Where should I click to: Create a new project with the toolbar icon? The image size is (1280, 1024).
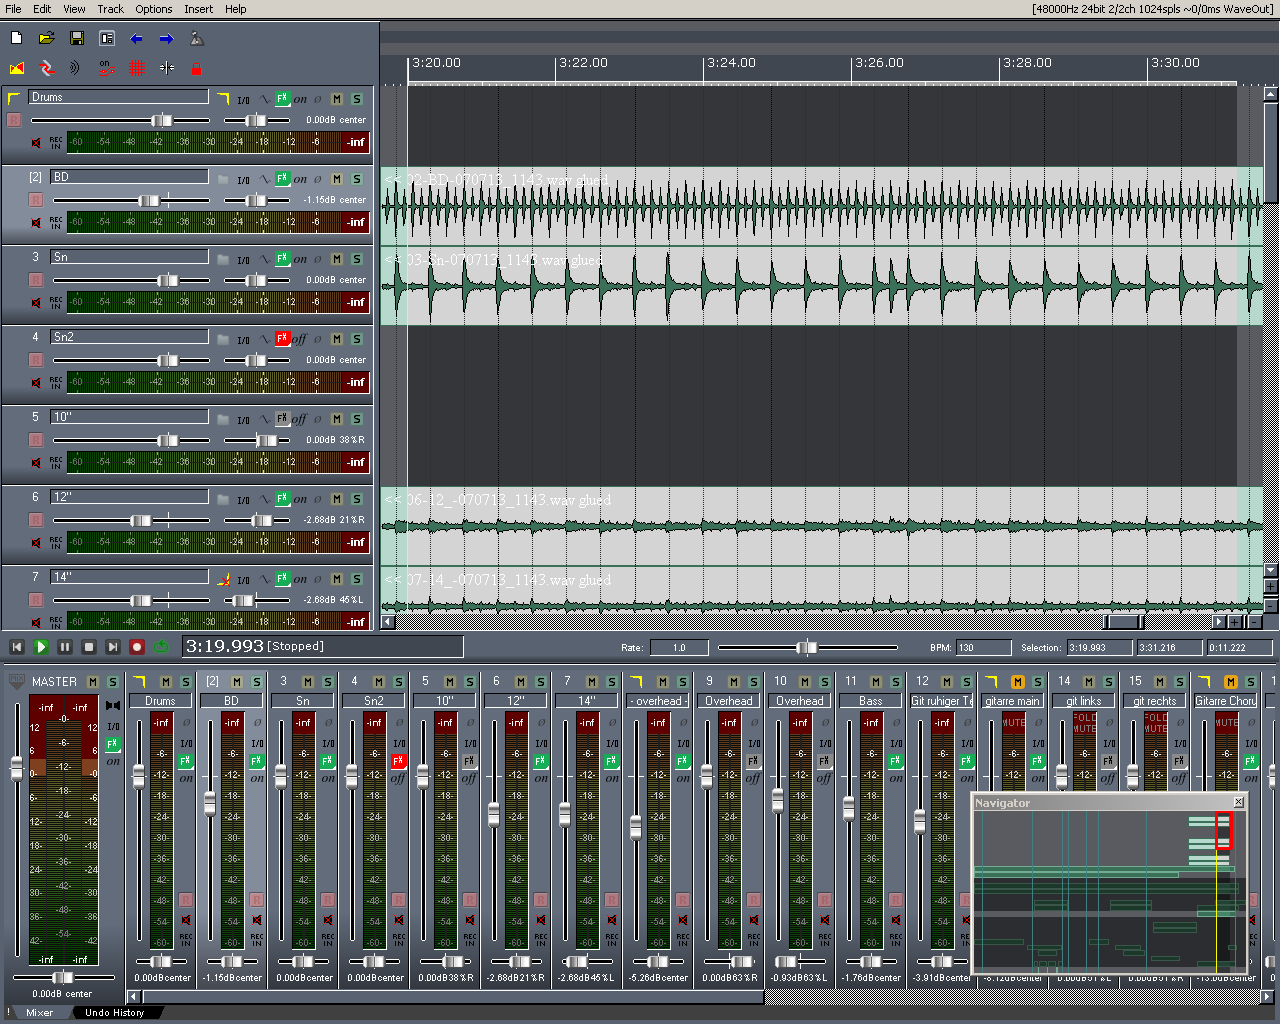[x=17, y=39]
